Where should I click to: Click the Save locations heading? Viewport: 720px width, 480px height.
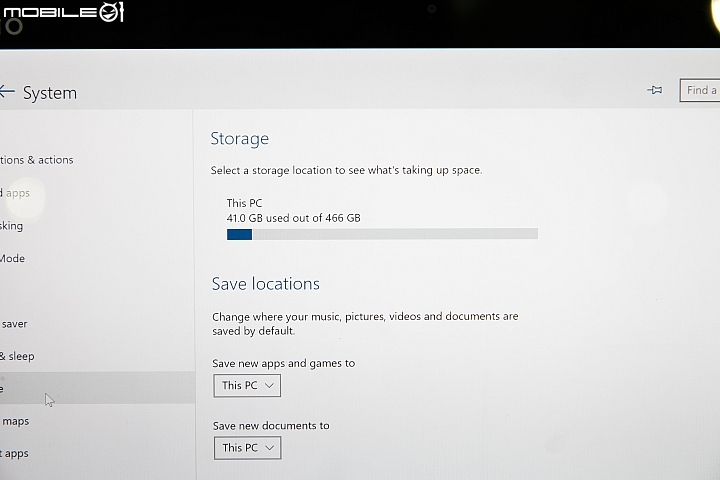tap(265, 284)
